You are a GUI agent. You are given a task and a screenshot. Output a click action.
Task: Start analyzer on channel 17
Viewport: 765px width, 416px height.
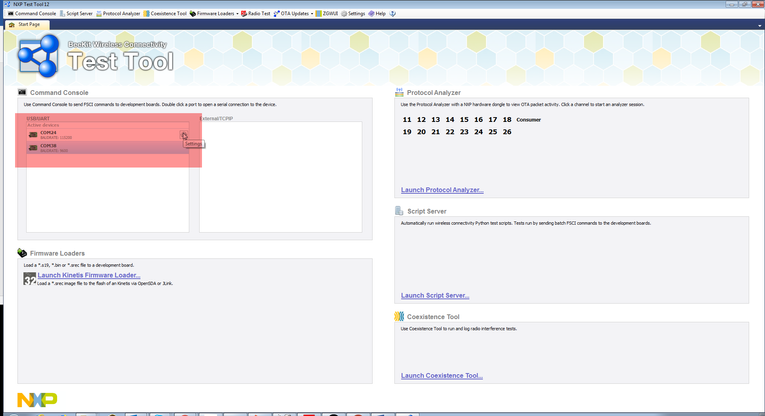493,119
